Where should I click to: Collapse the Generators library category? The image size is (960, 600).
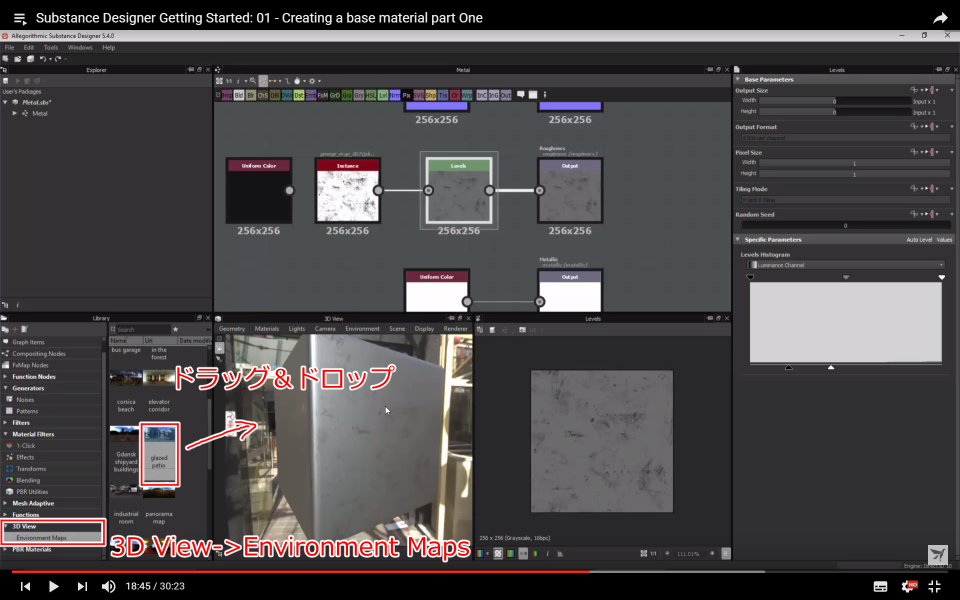pos(6,388)
